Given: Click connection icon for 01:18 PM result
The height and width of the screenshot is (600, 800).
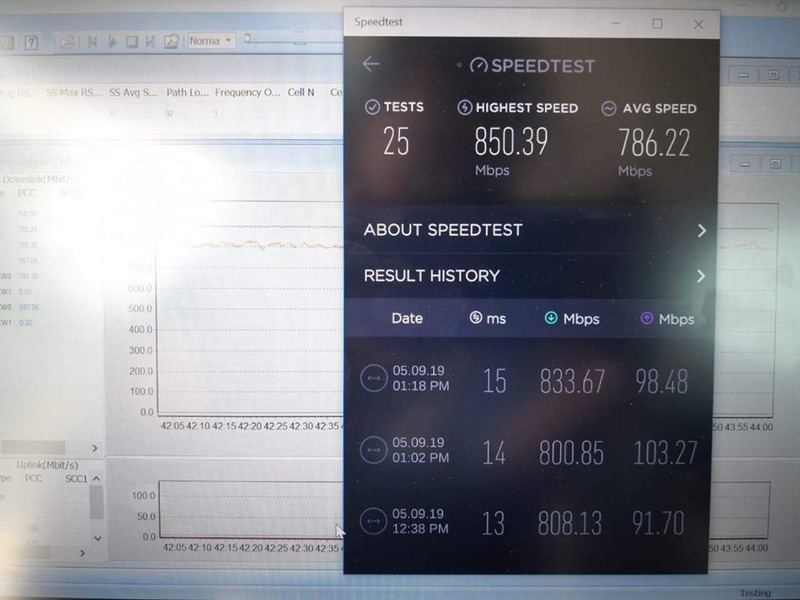Looking at the screenshot, I should tap(374, 378).
